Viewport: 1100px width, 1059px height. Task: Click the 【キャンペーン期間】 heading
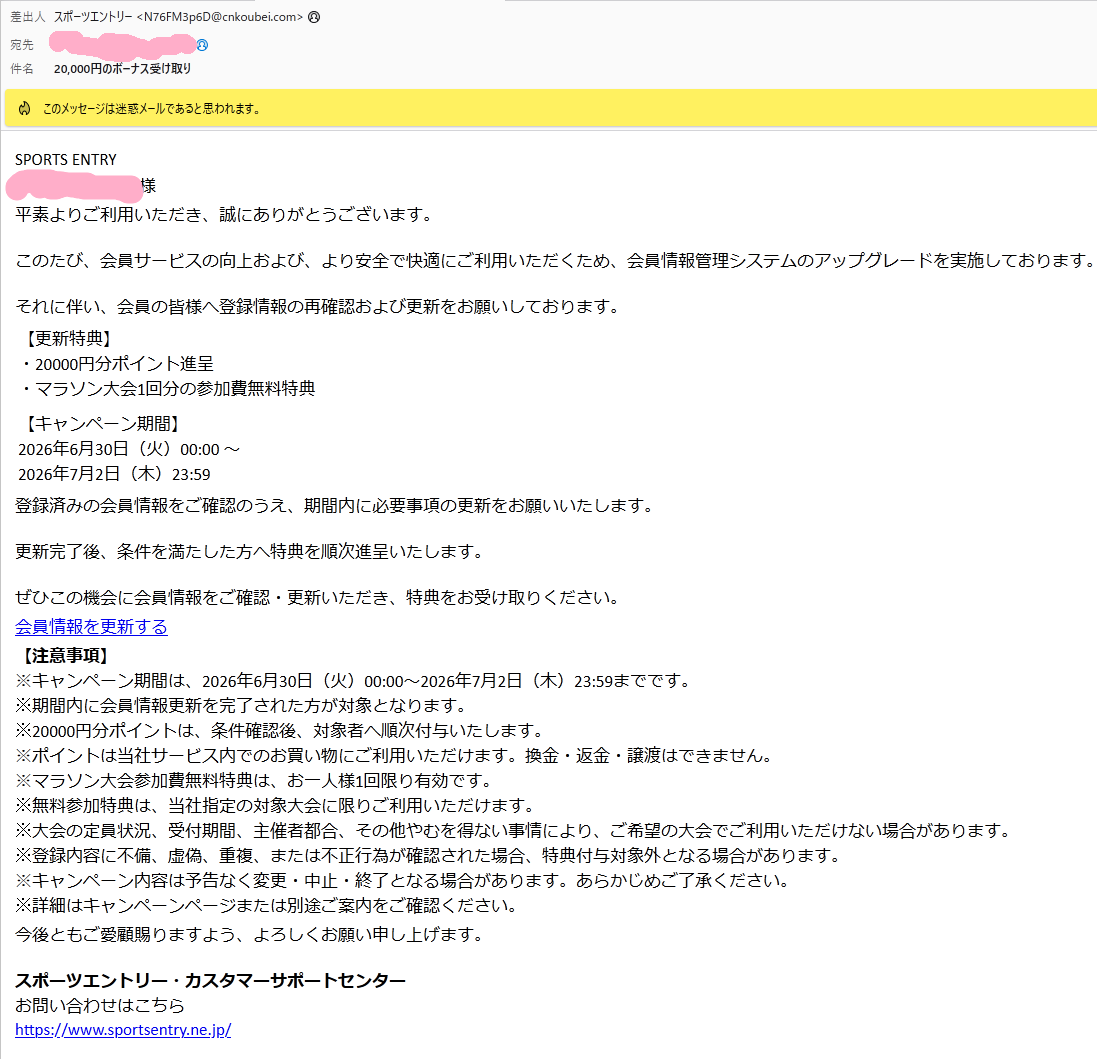point(102,424)
